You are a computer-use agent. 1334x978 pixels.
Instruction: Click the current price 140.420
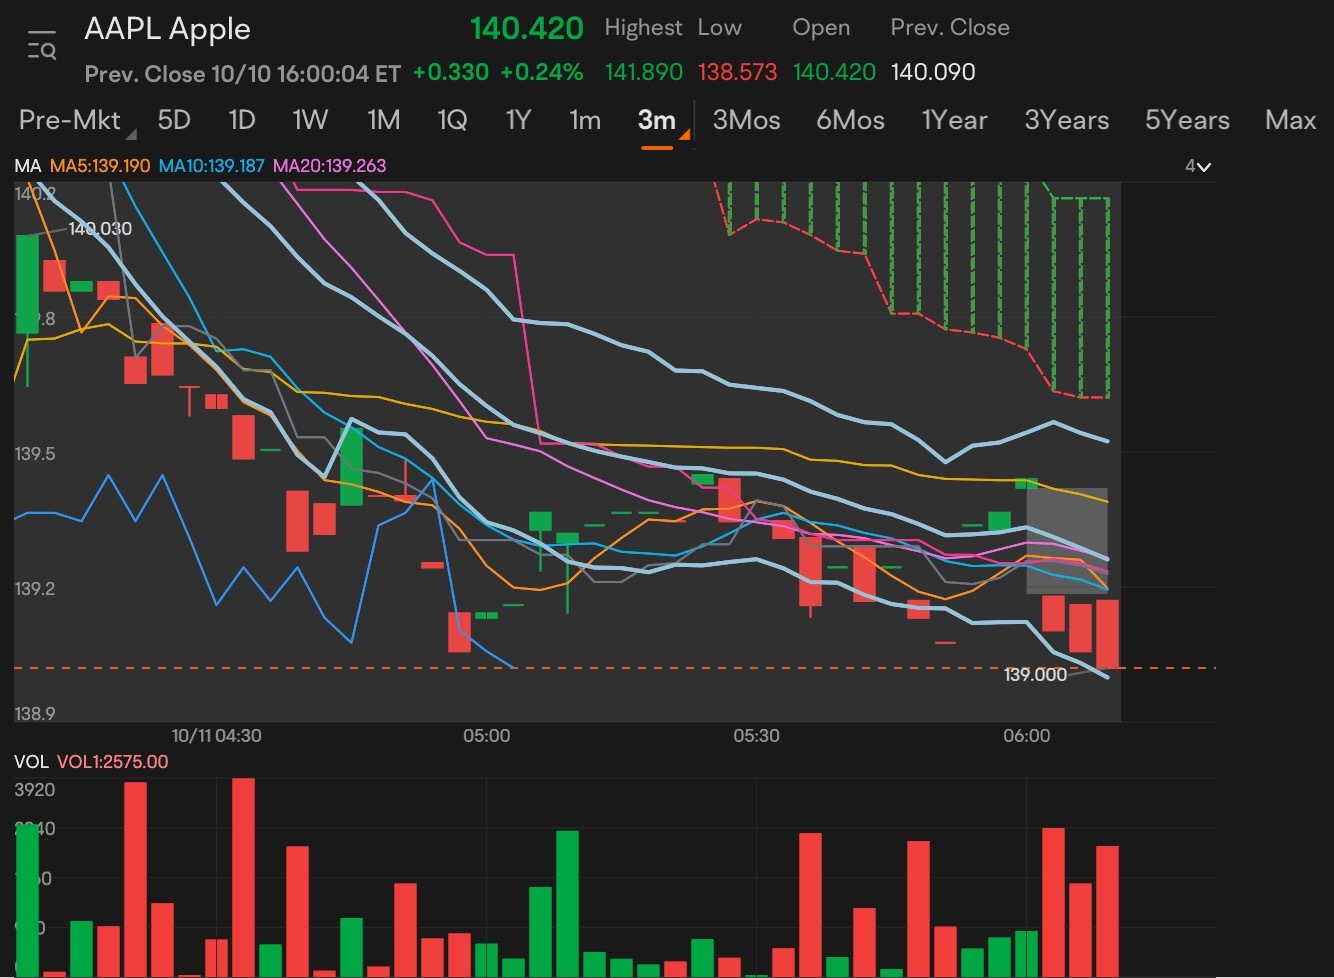tap(527, 28)
